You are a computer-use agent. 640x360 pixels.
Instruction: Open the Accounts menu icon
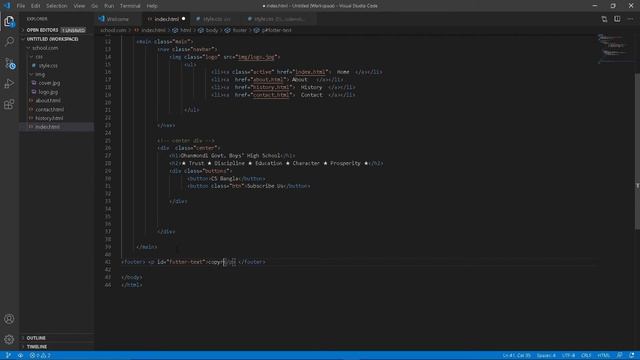point(9,319)
